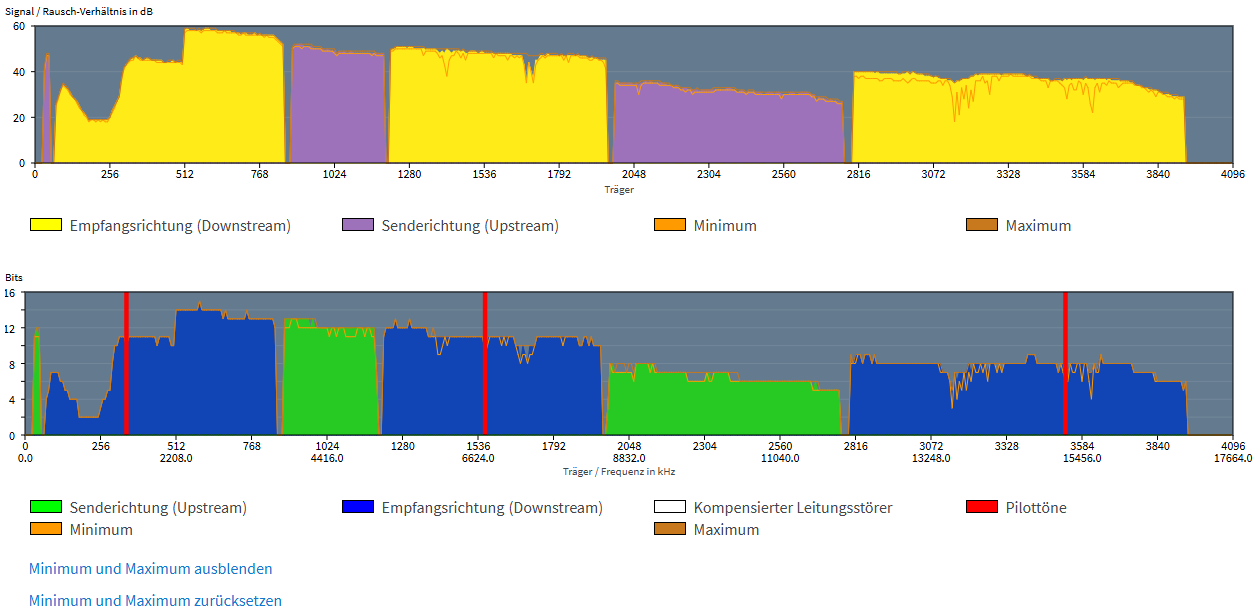The height and width of the screenshot is (616, 1260).
Task: Click orange Minimum swatch in SNR legend
Action: (x=670, y=225)
